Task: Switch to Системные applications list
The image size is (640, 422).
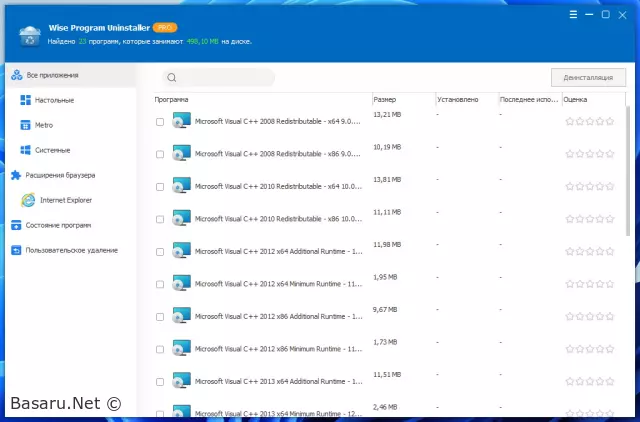Action: [x=52, y=150]
